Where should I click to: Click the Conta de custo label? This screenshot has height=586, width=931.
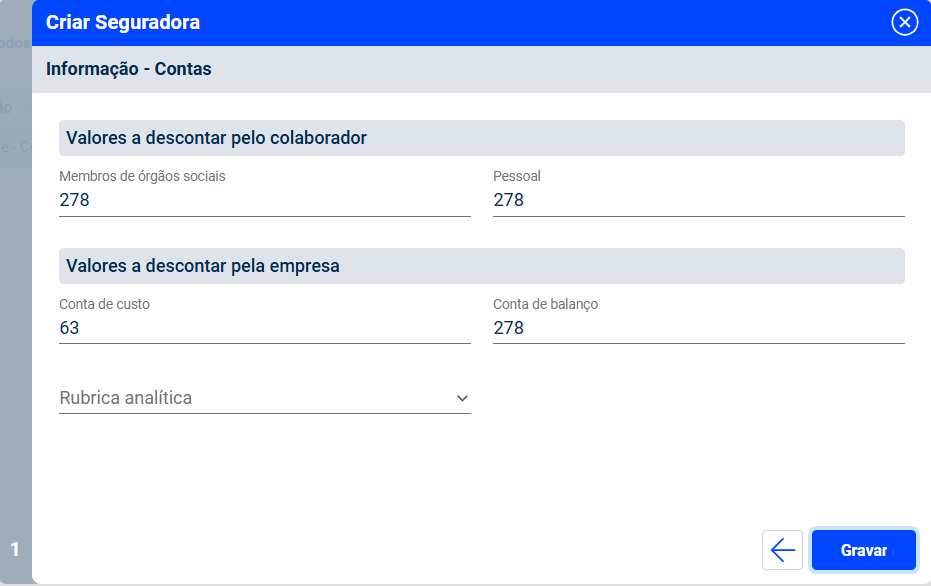tap(104, 304)
